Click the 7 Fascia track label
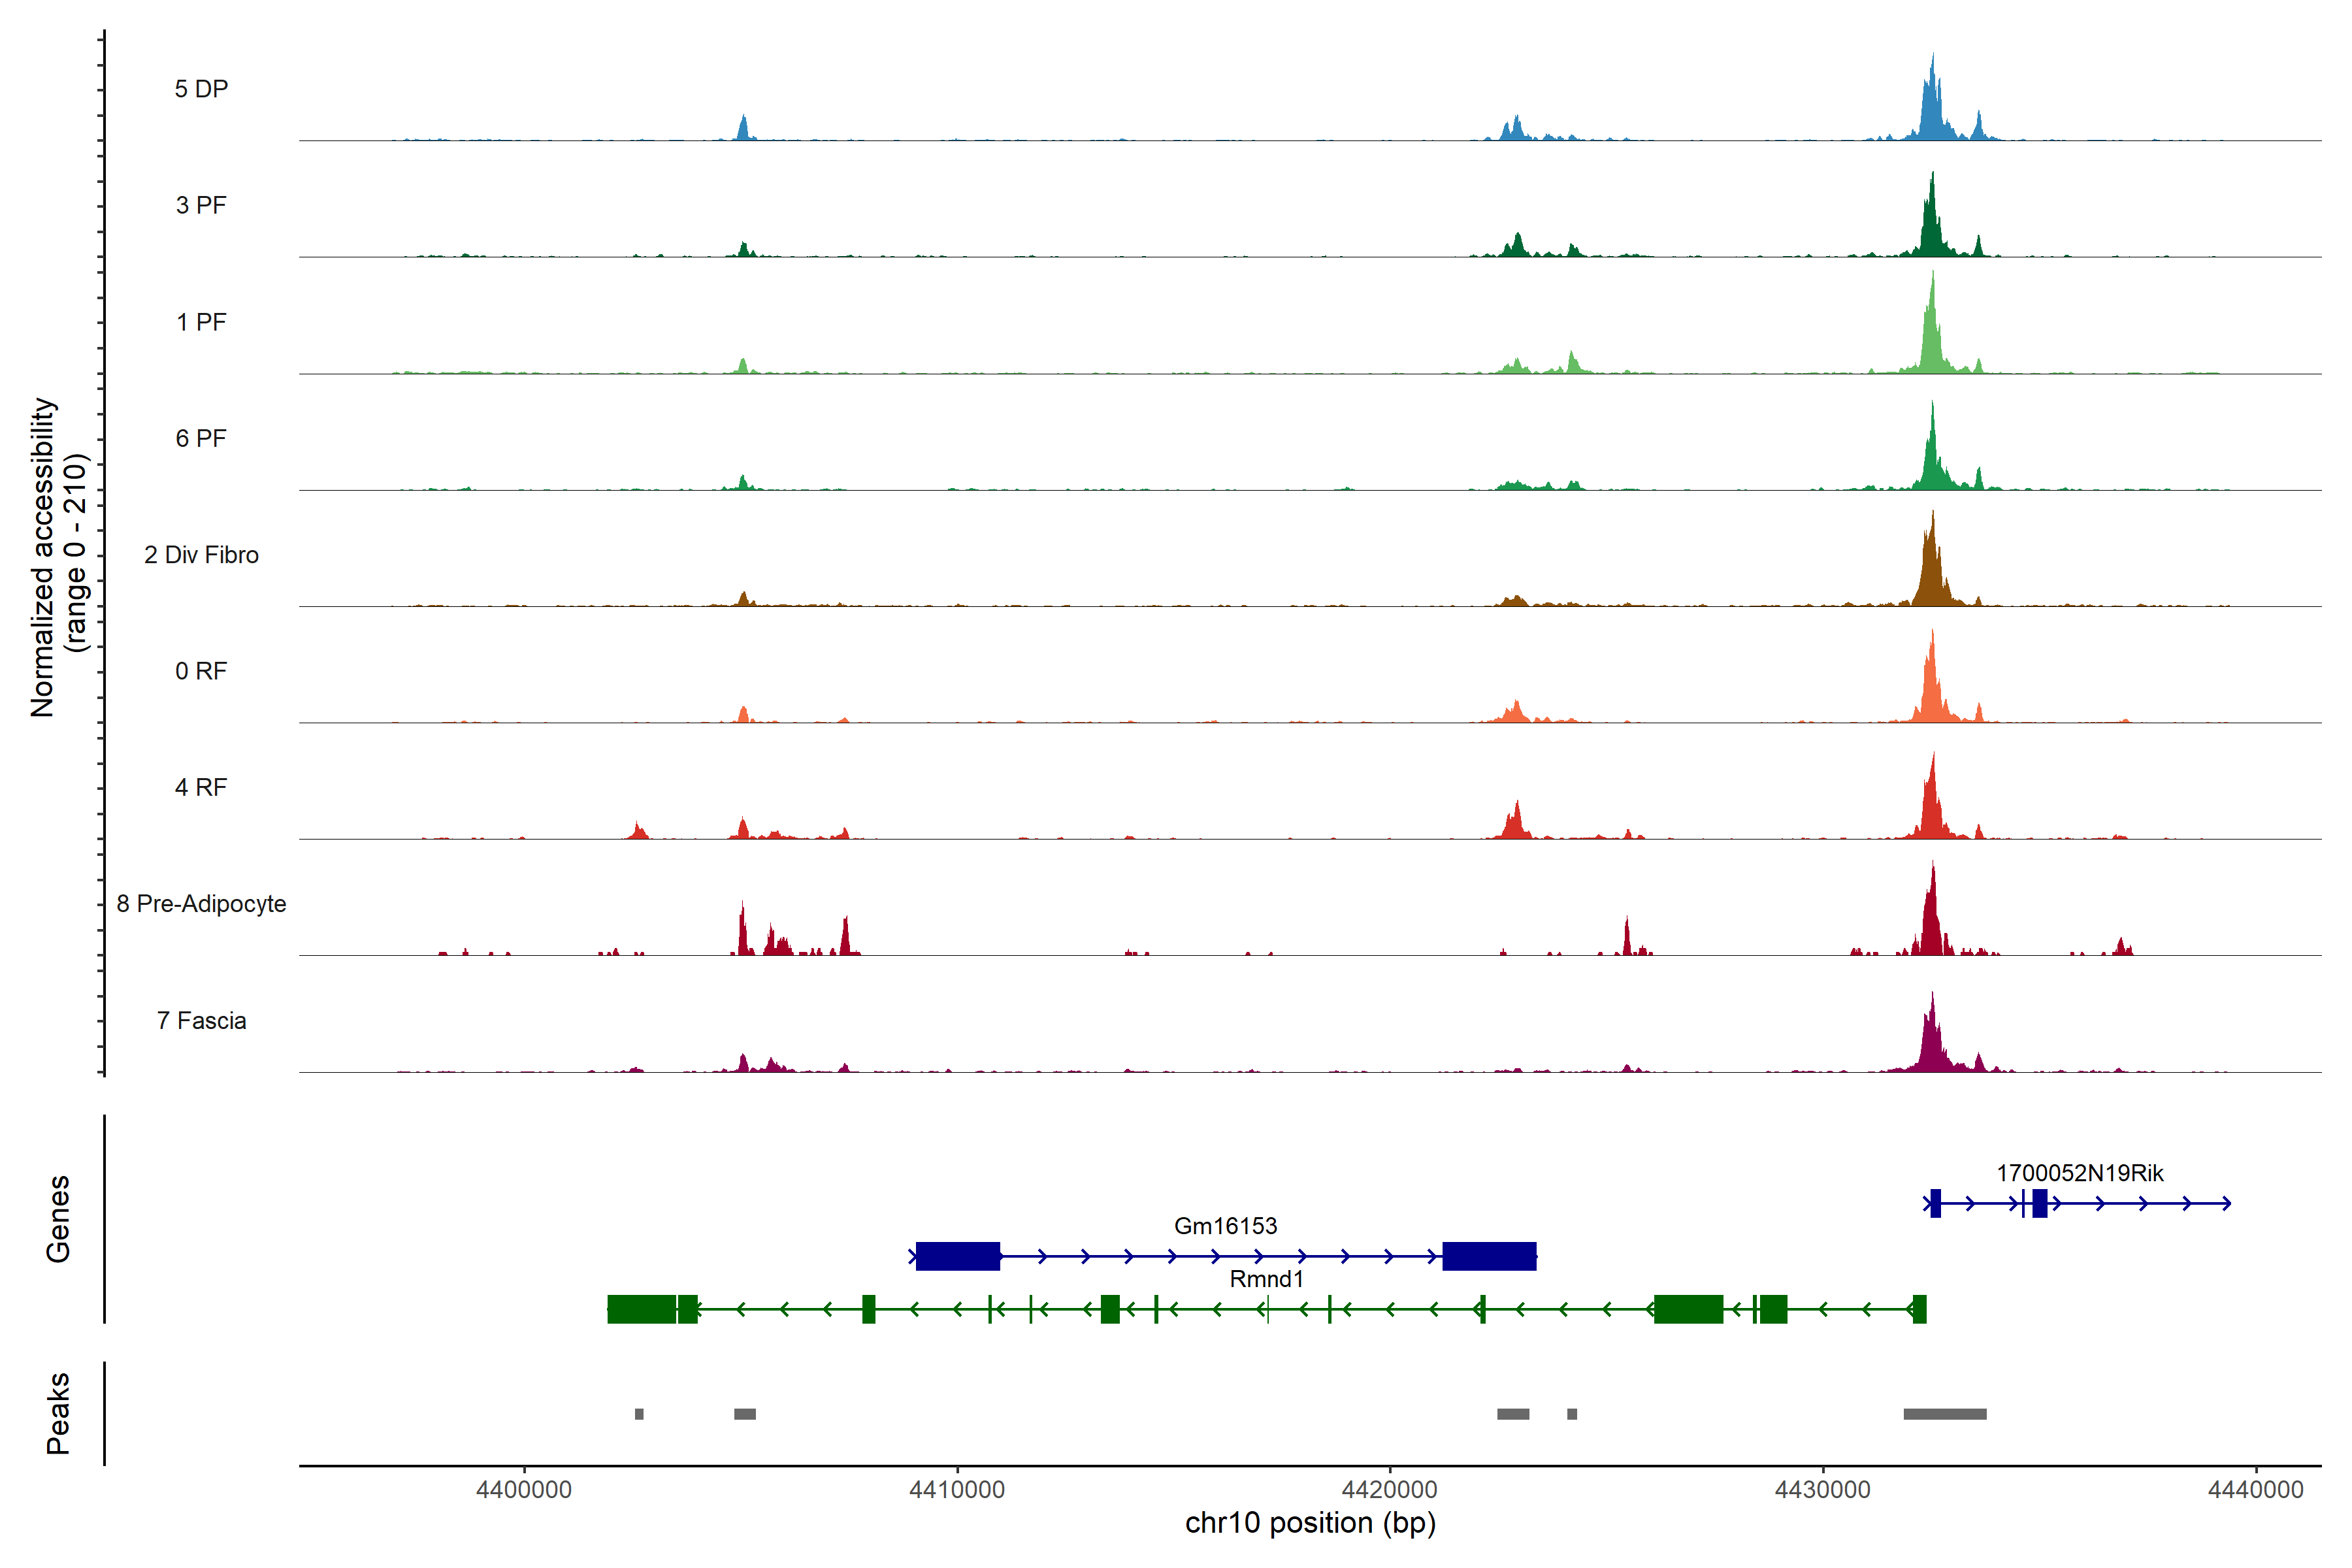This screenshot has width=2352, height=1568. 201,1020
